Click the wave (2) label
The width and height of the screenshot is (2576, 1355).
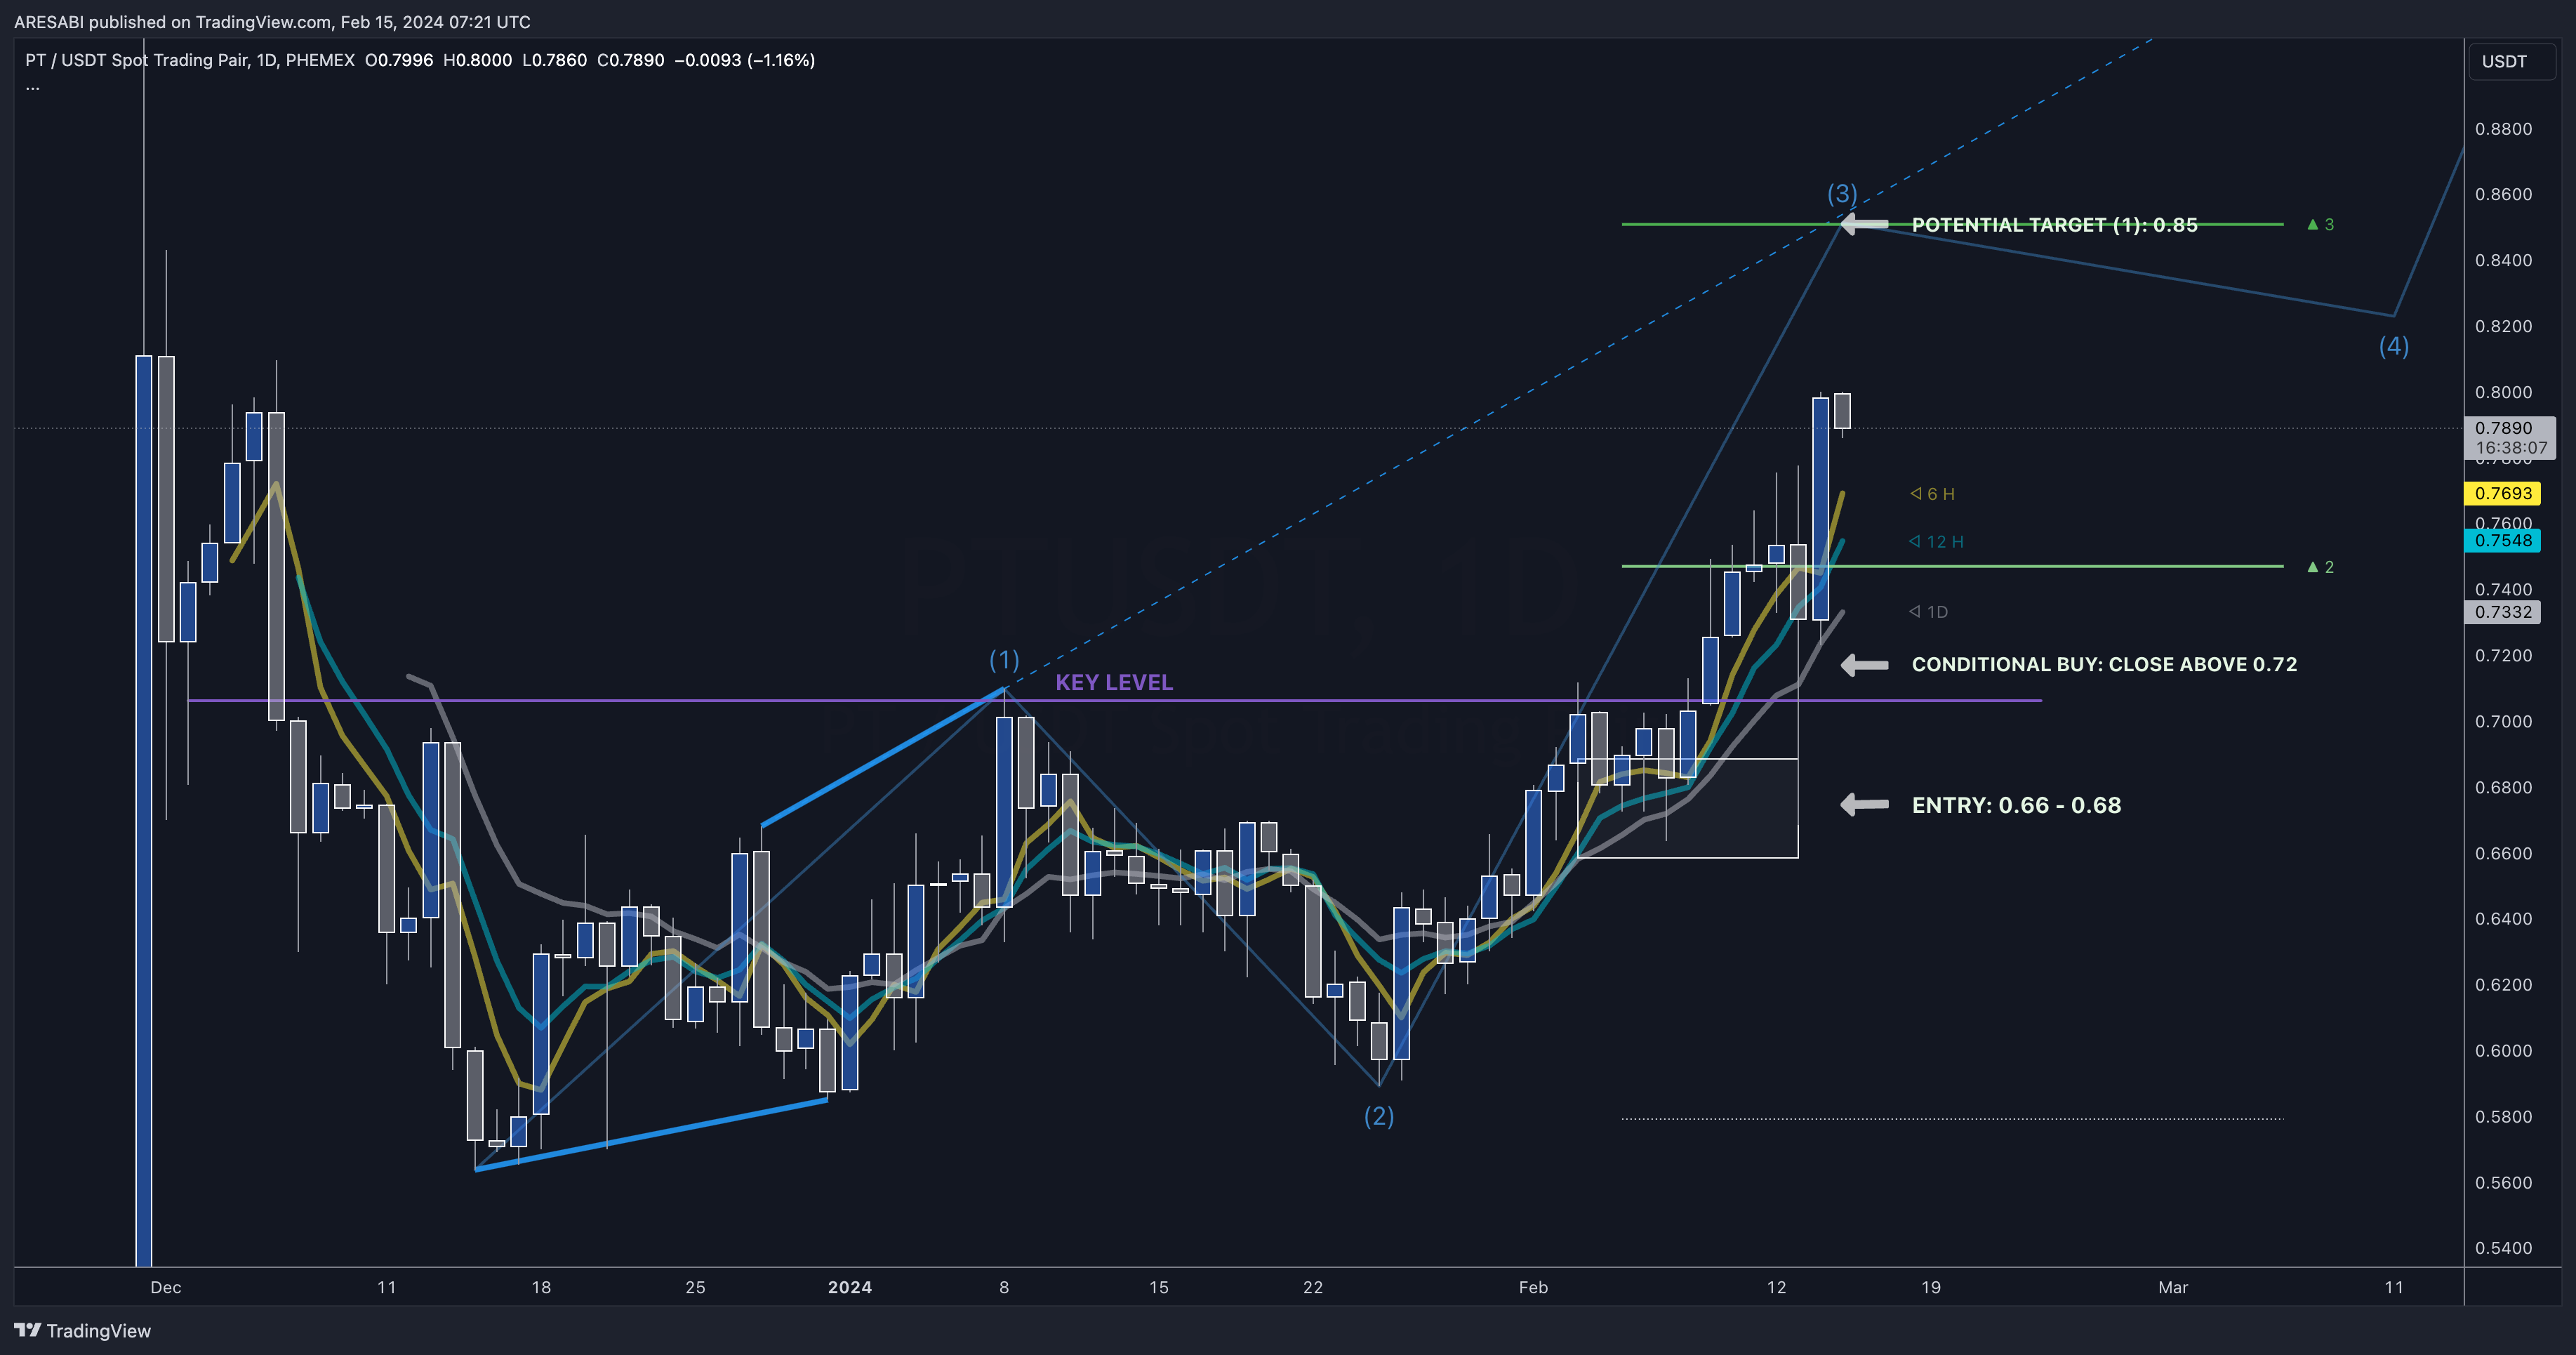[x=1379, y=1115]
